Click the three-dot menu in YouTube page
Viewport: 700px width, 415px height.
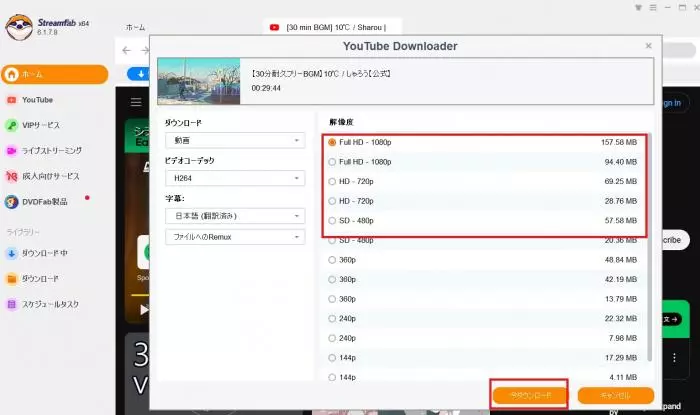pos(674,358)
